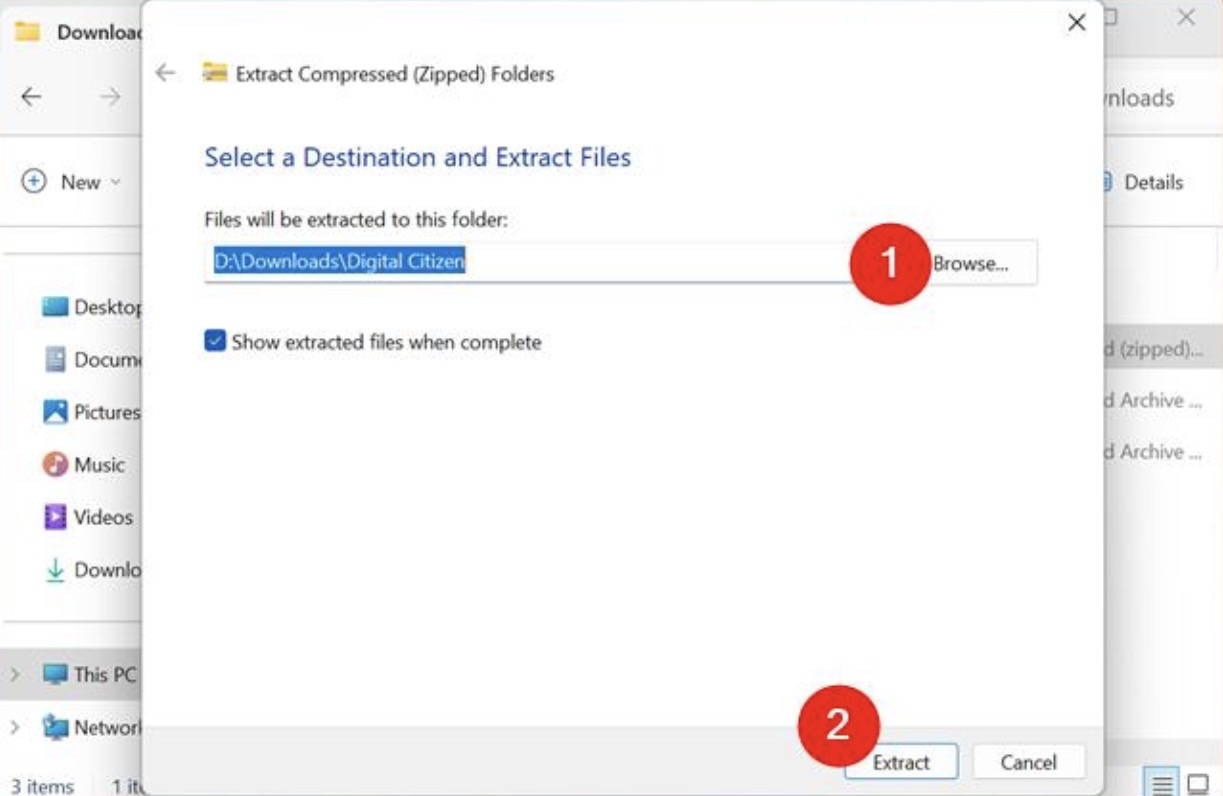Click the label 'Files will be extracted to this folder:'
This screenshot has width=1223, height=796.
click(x=357, y=220)
